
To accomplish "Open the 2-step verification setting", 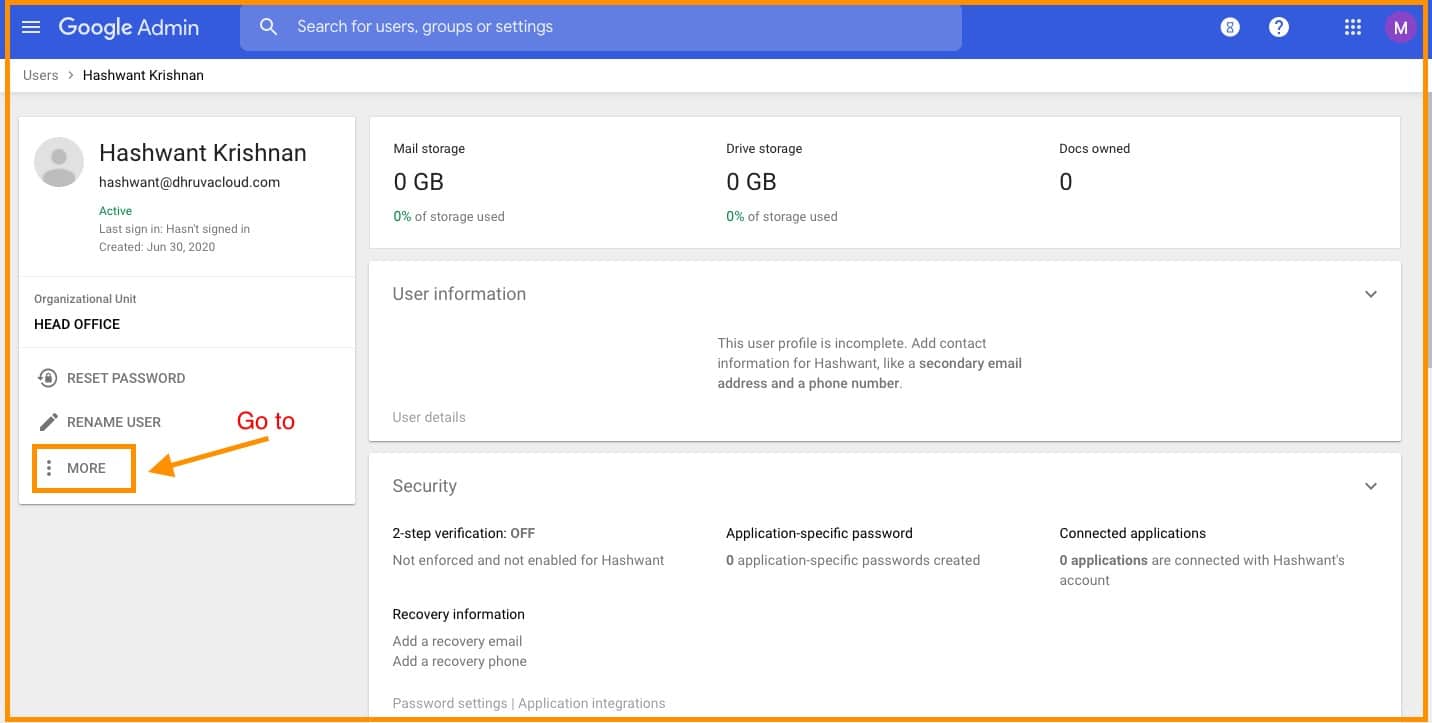I will pos(463,533).
